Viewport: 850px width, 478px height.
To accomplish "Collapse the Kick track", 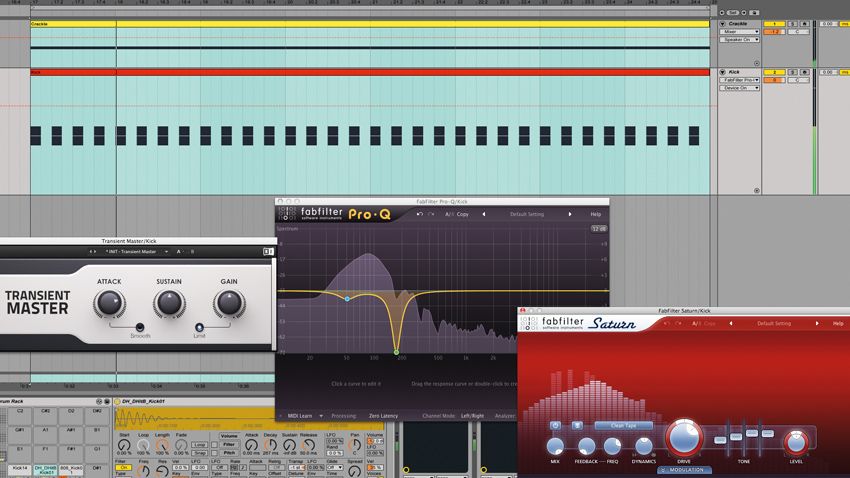I will 722,72.
